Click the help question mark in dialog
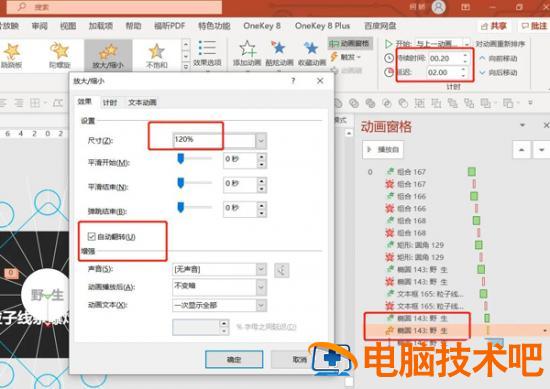550x389 pixels. [293, 81]
